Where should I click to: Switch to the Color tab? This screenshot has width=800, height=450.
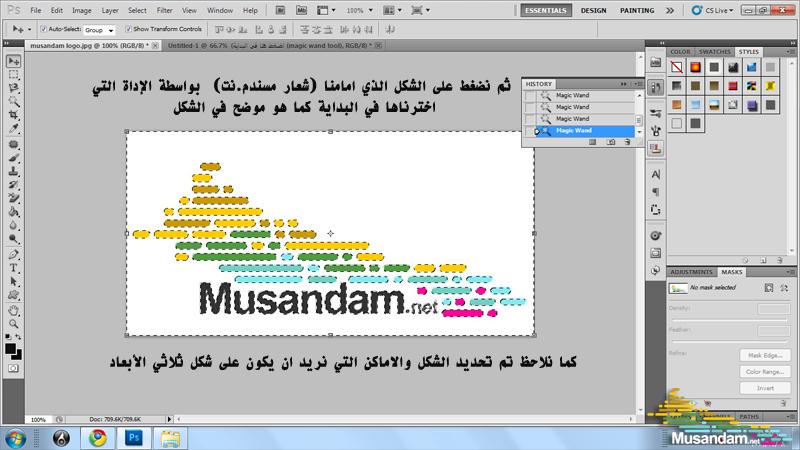tap(680, 52)
